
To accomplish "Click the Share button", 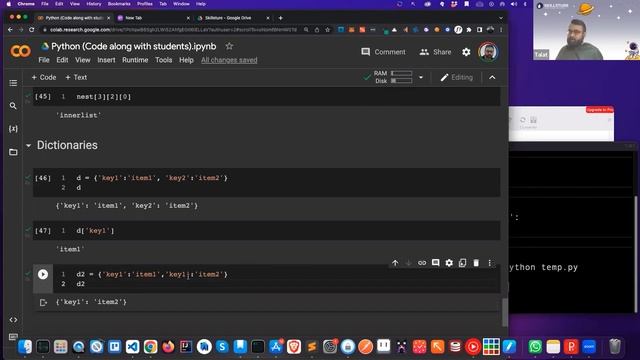I will (x=435, y=52).
